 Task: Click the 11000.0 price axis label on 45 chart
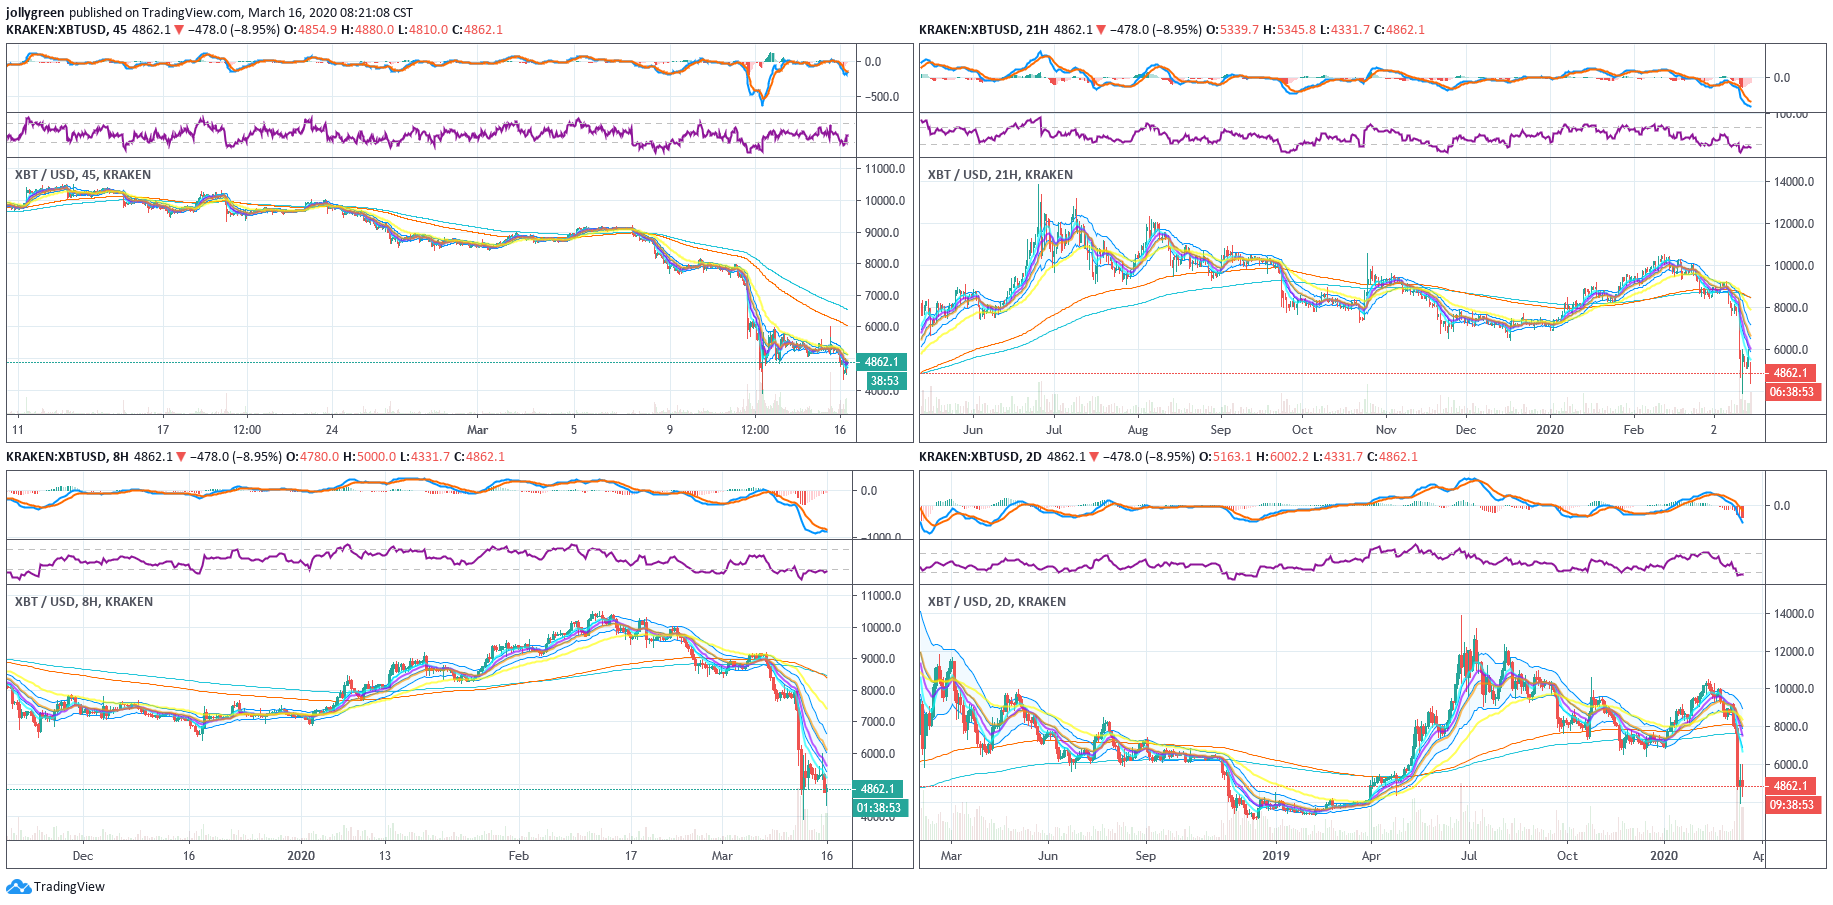[x=885, y=169]
